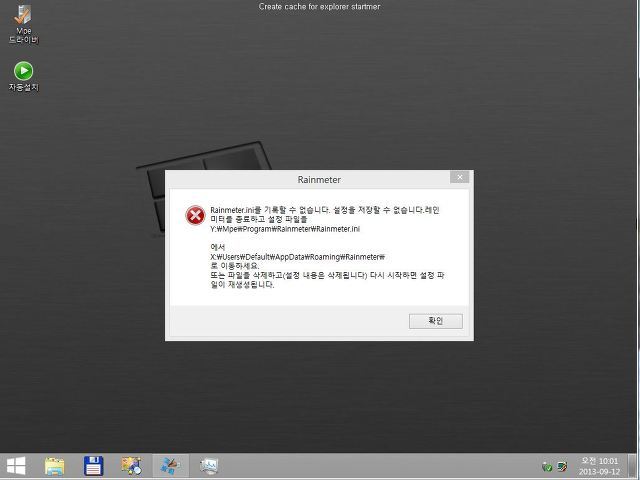Click the Rainmeter dialog title bar text
This screenshot has width=640, height=480.
click(x=319, y=180)
